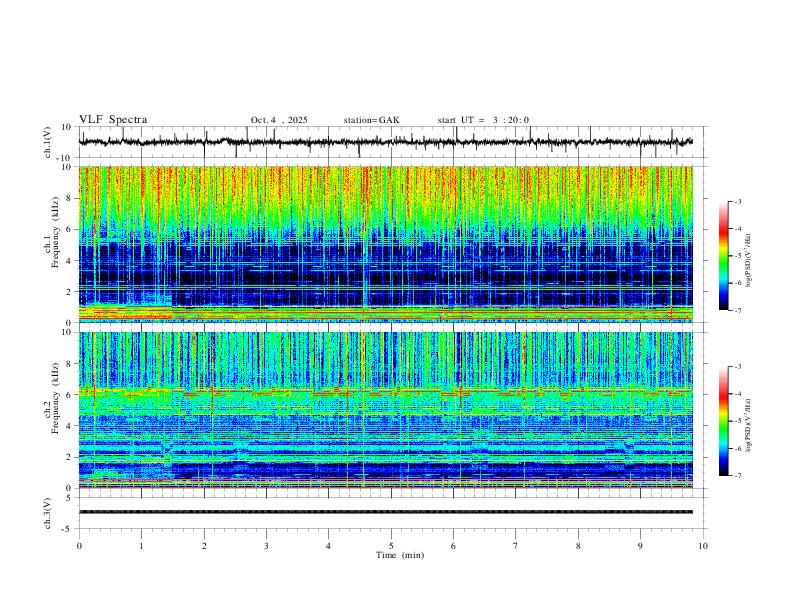
Task: Click the ch.1 waveform trace panel
Action: [x=392, y=142]
